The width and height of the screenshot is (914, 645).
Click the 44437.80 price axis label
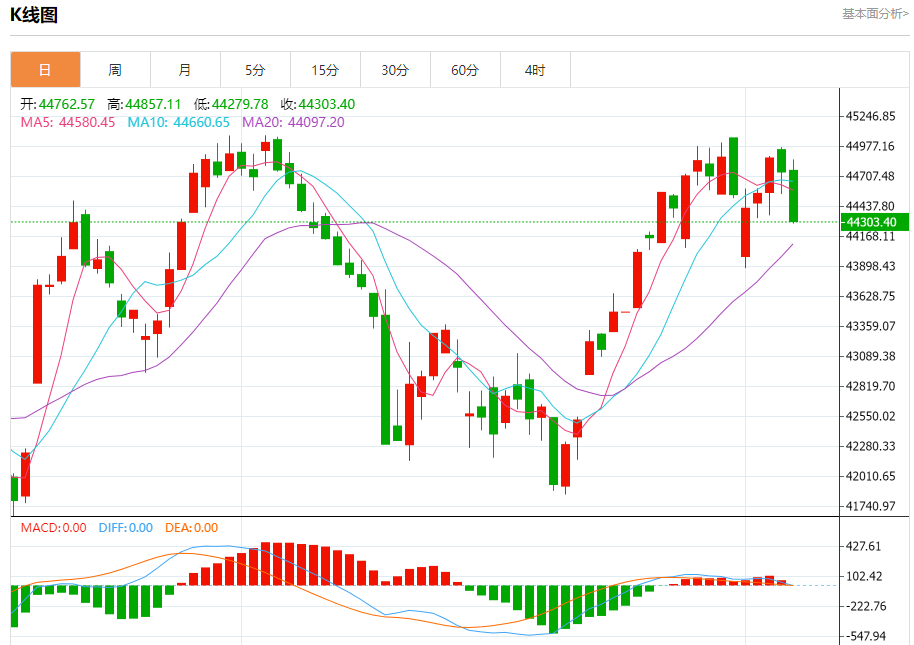coord(870,206)
